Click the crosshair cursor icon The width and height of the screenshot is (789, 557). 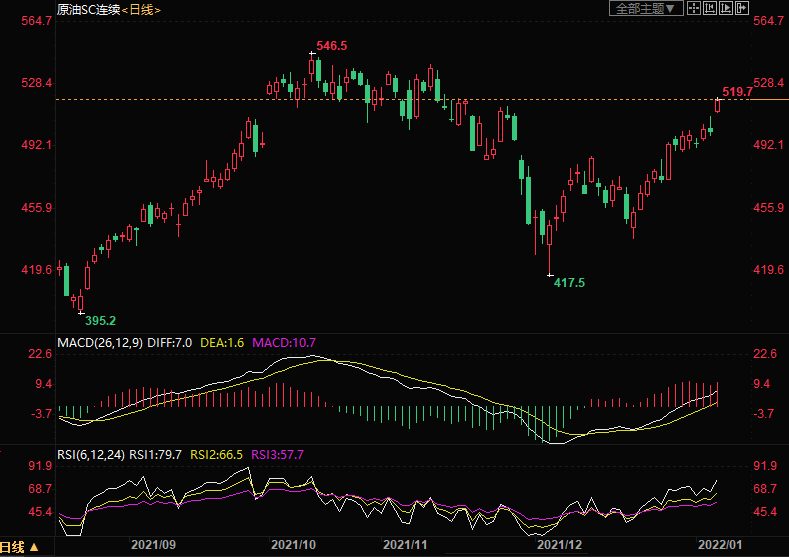tap(693, 8)
